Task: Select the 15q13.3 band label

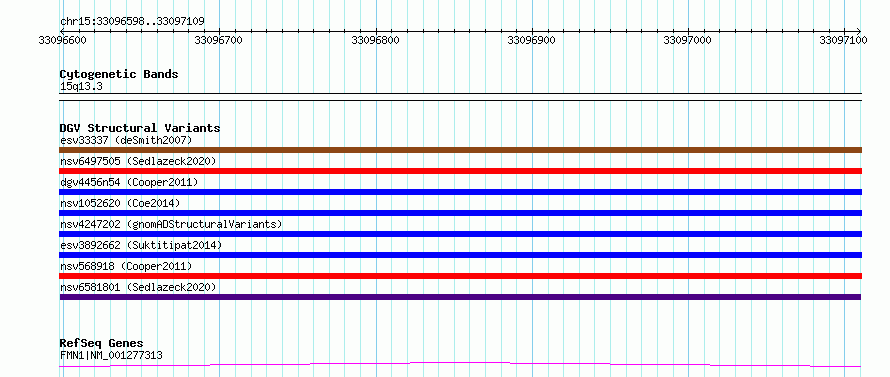Action: tap(81, 87)
